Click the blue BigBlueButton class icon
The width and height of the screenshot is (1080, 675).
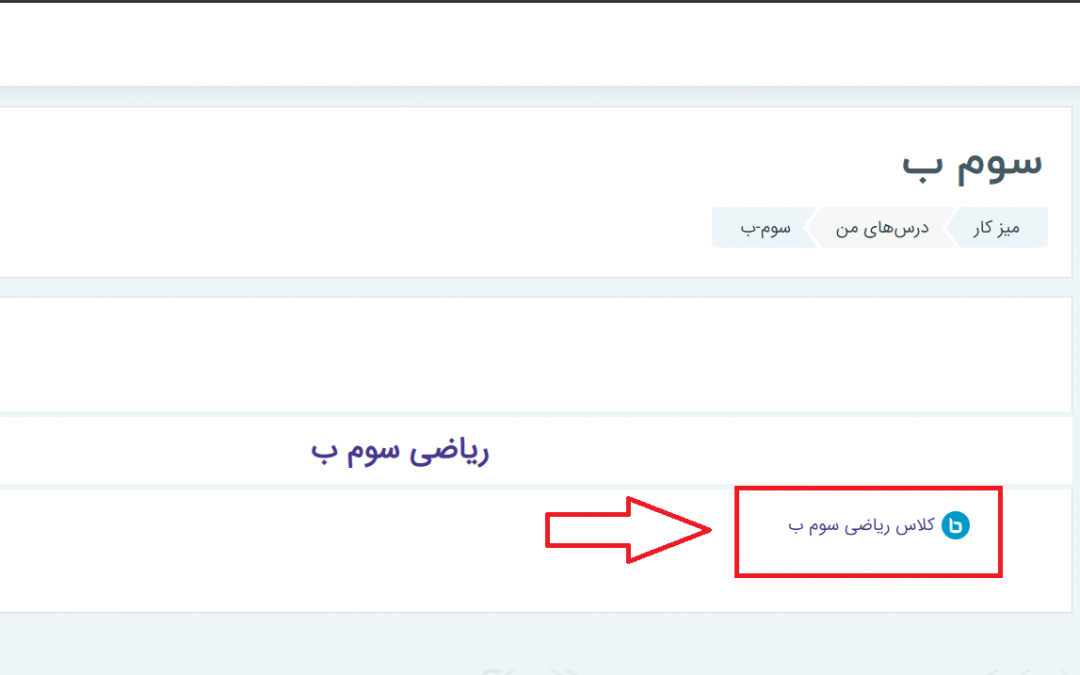(x=955, y=526)
